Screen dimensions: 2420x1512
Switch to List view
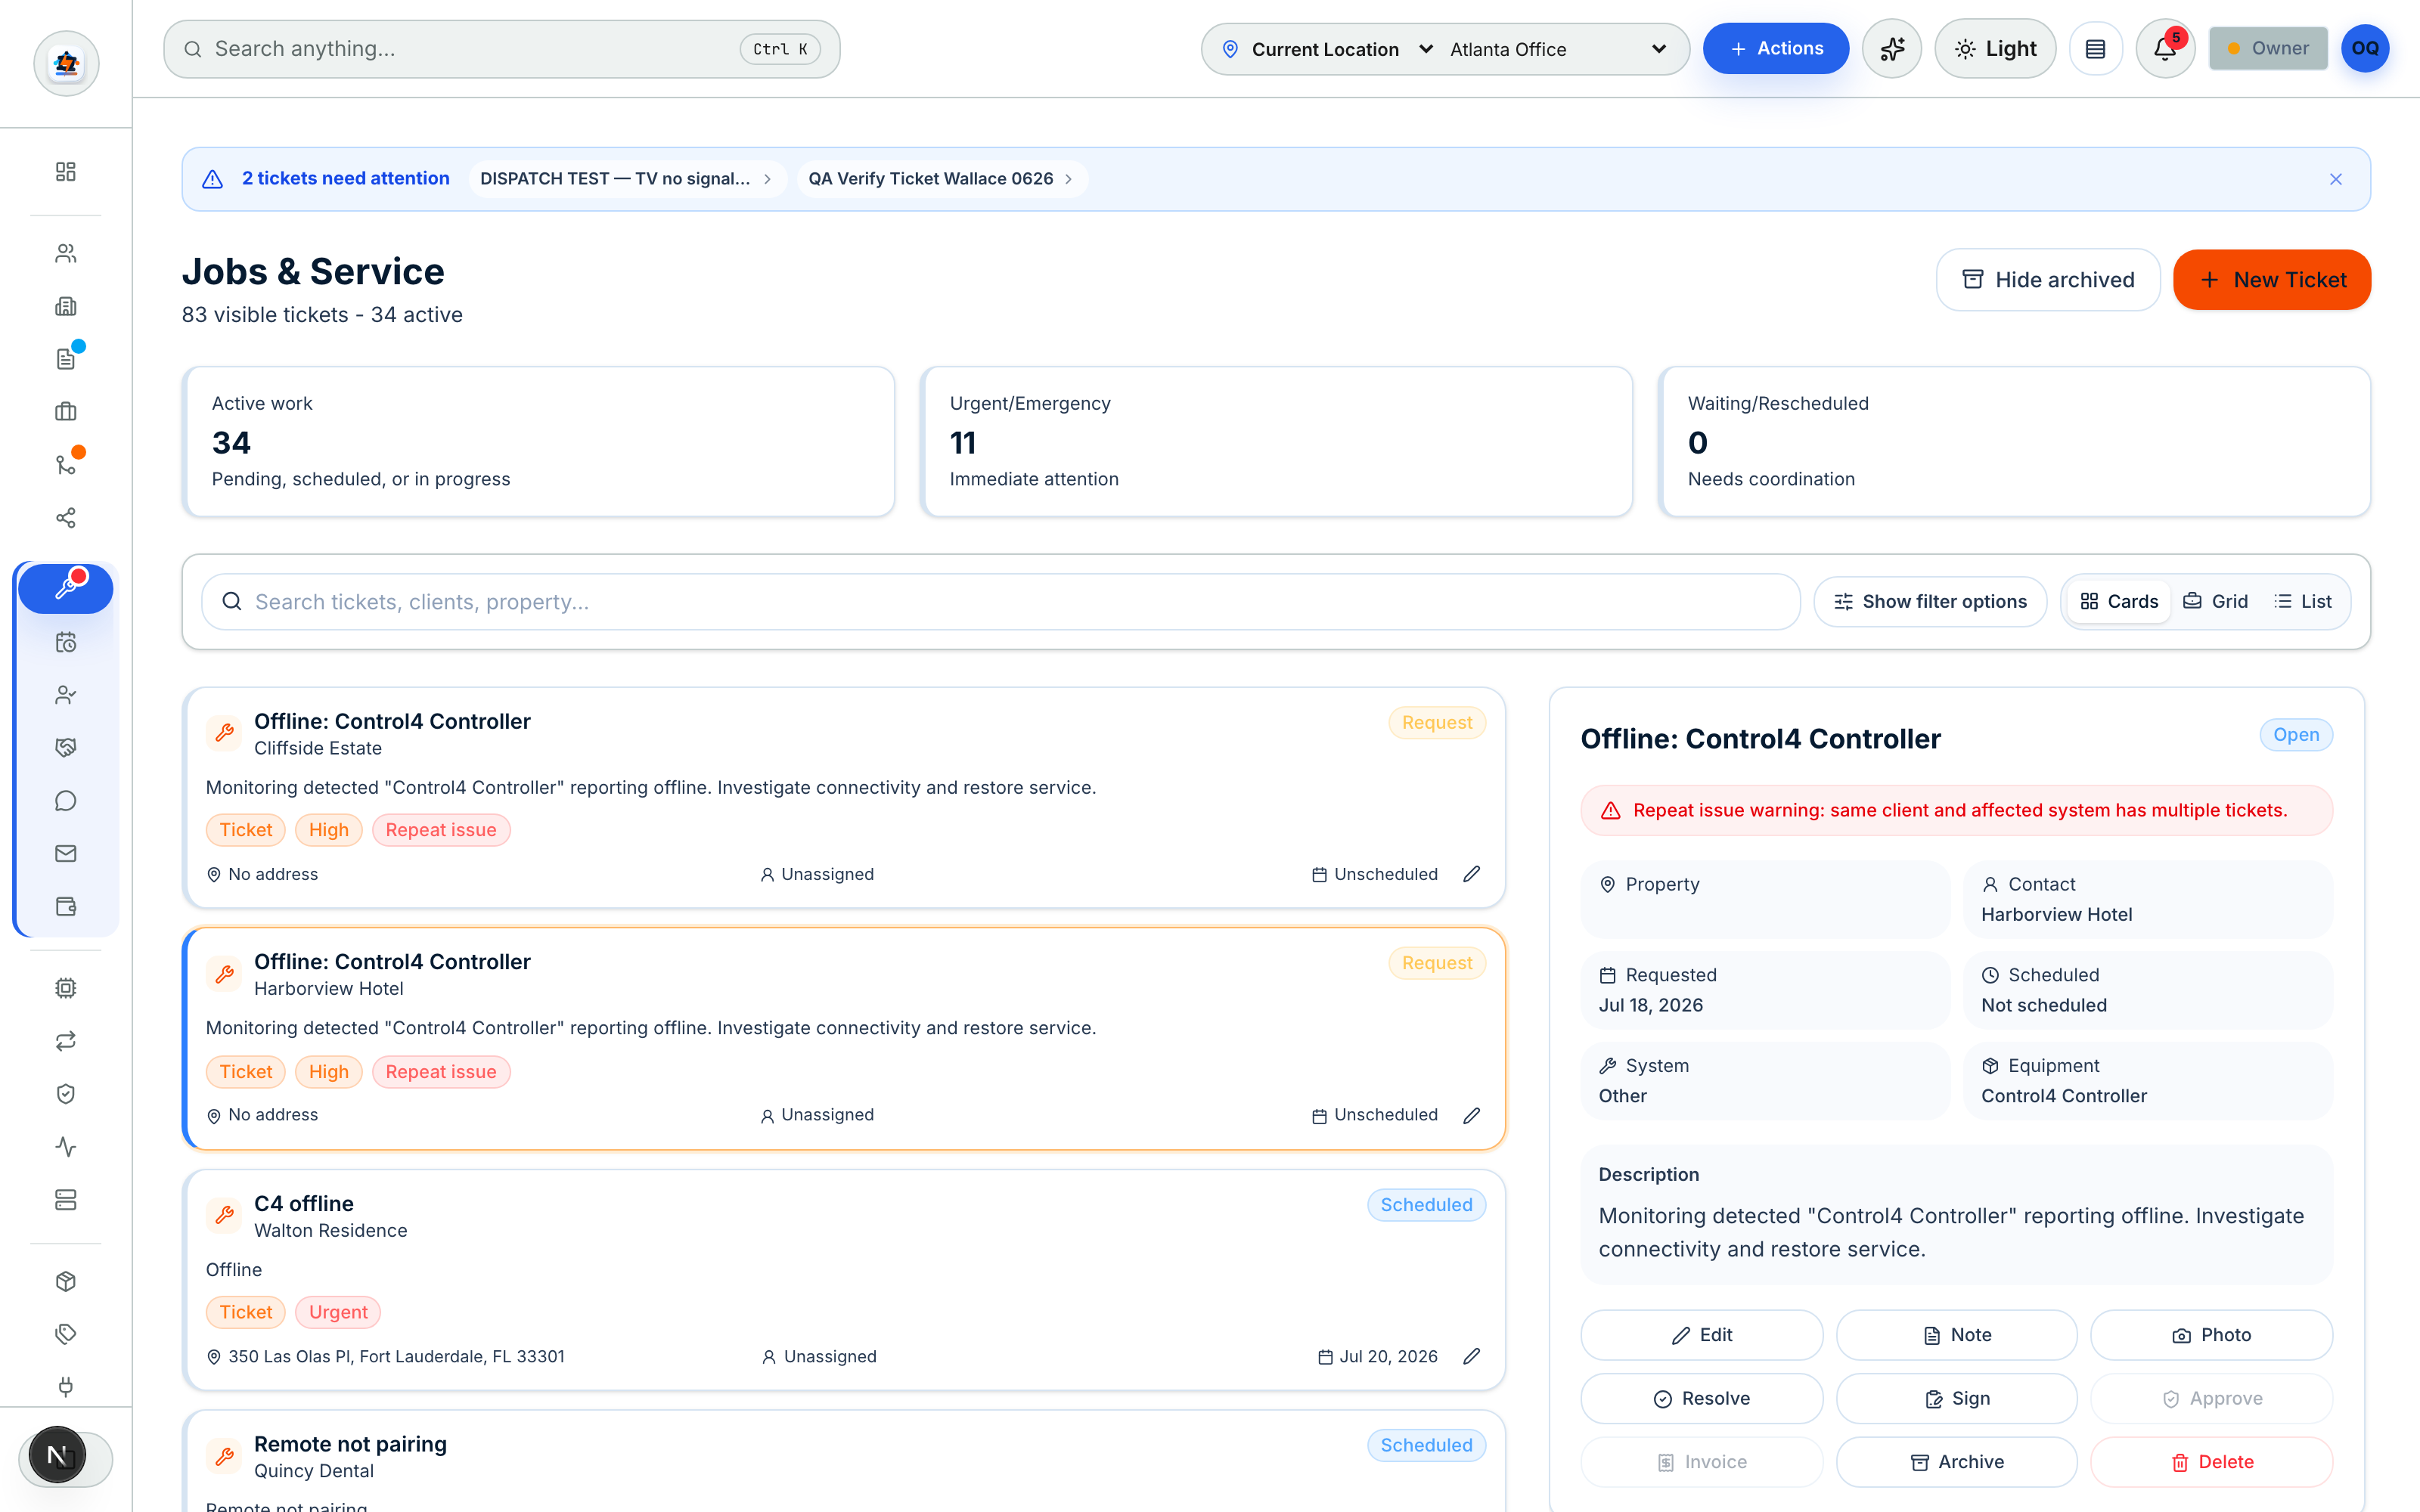pos(2303,602)
